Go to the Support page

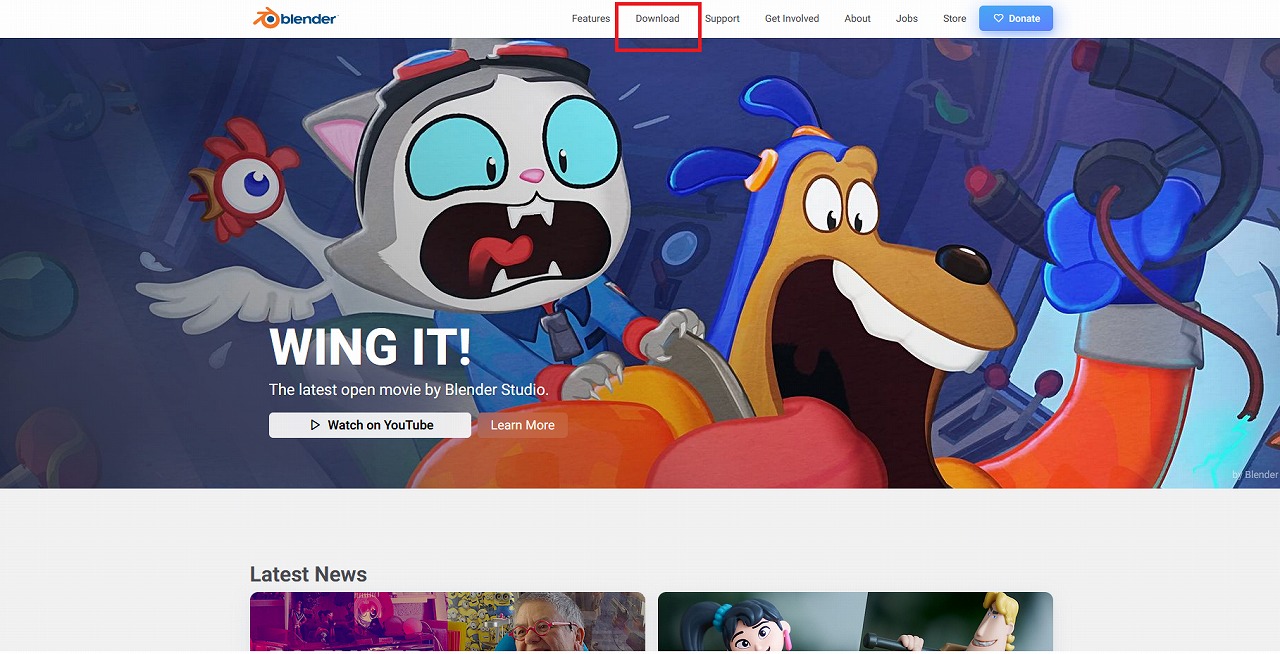point(722,19)
